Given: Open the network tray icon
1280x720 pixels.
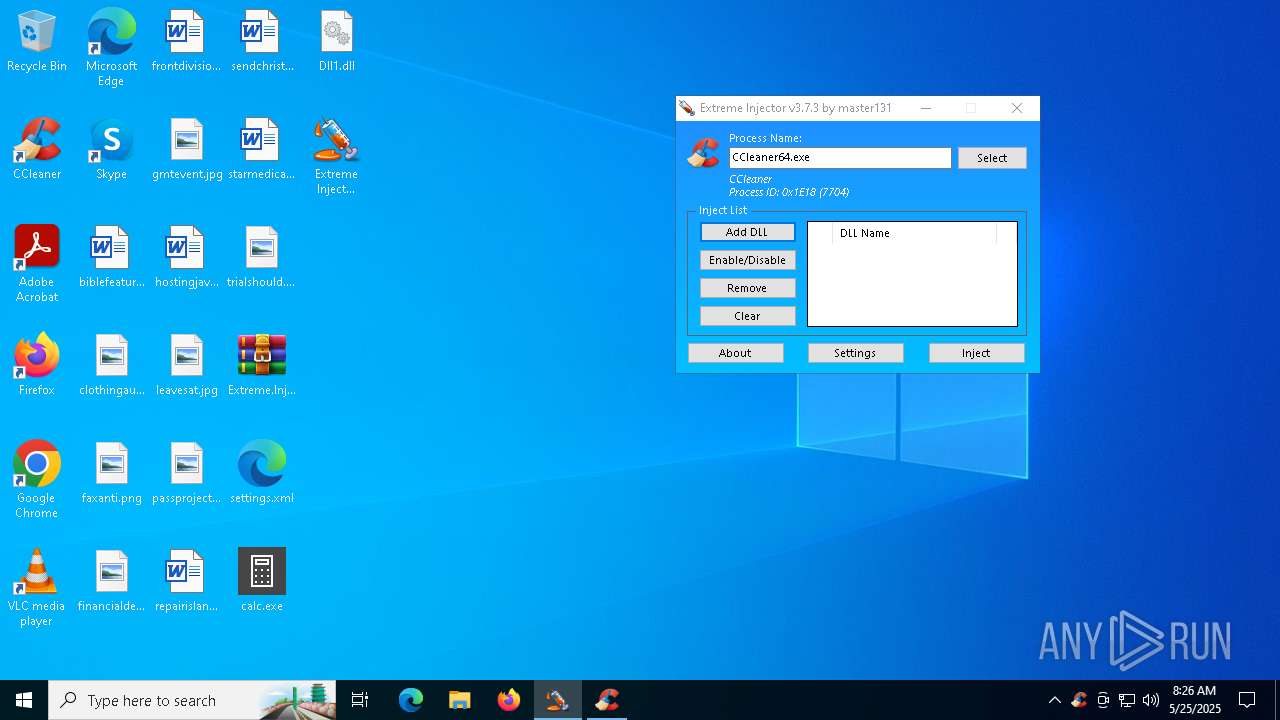Looking at the screenshot, I should tap(1127, 700).
